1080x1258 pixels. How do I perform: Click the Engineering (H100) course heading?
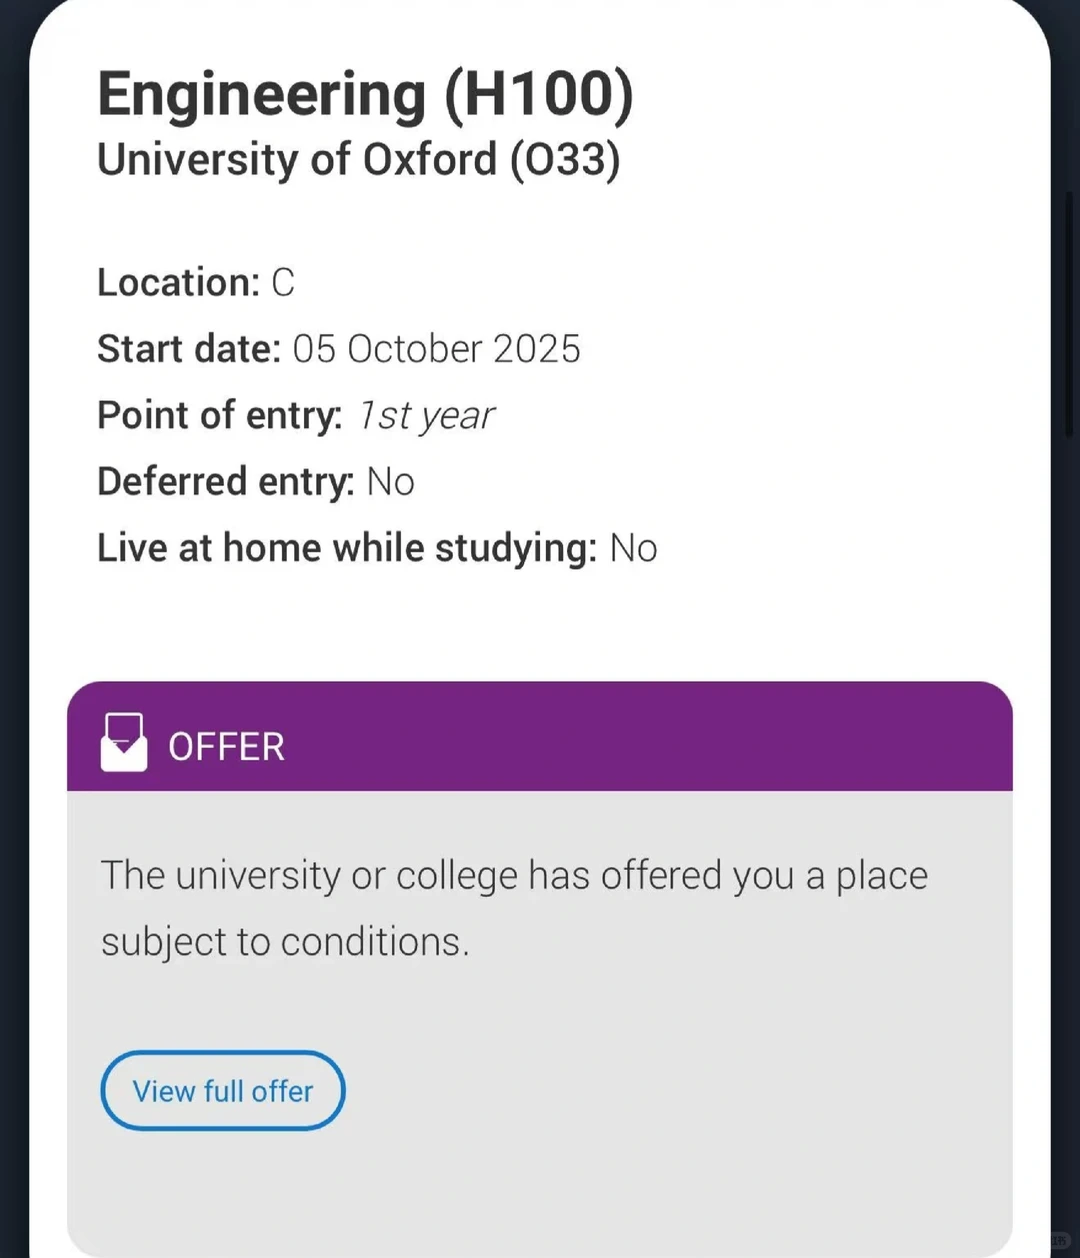click(365, 95)
